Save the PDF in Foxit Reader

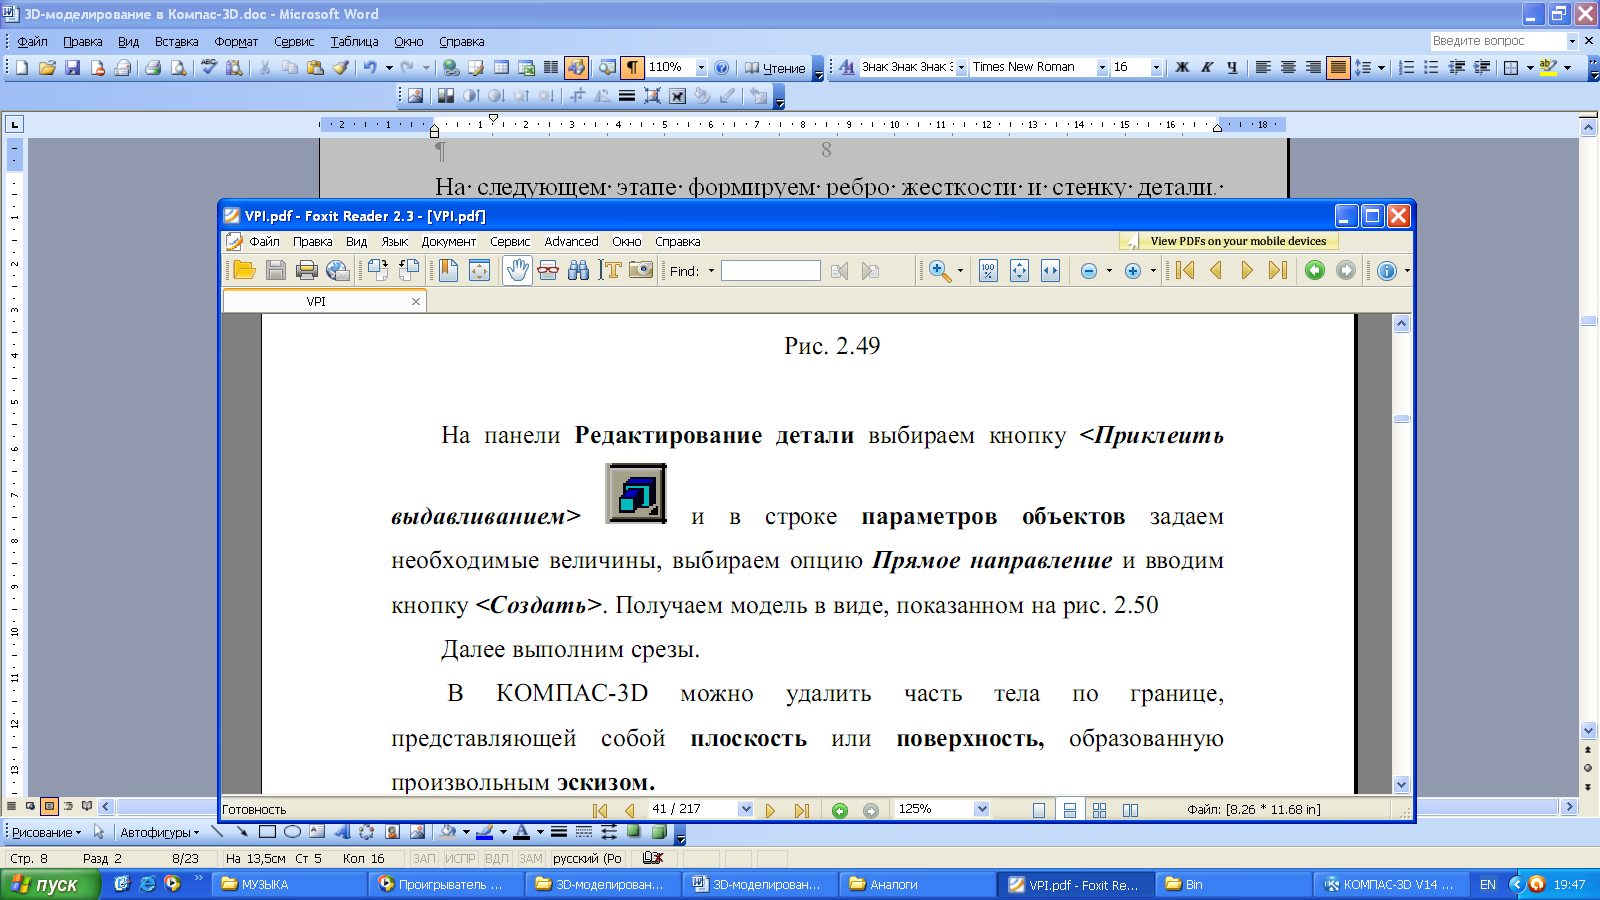tap(276, 270)
